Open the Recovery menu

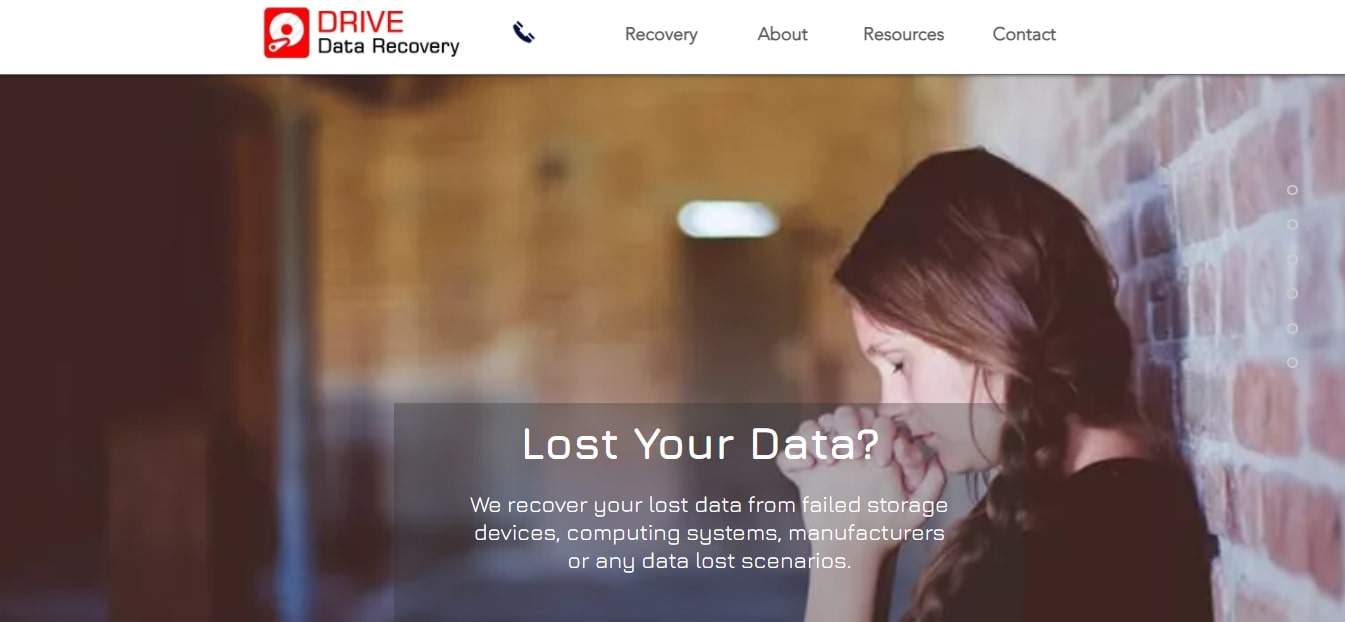pyautogui.click(x=661, y=34)
